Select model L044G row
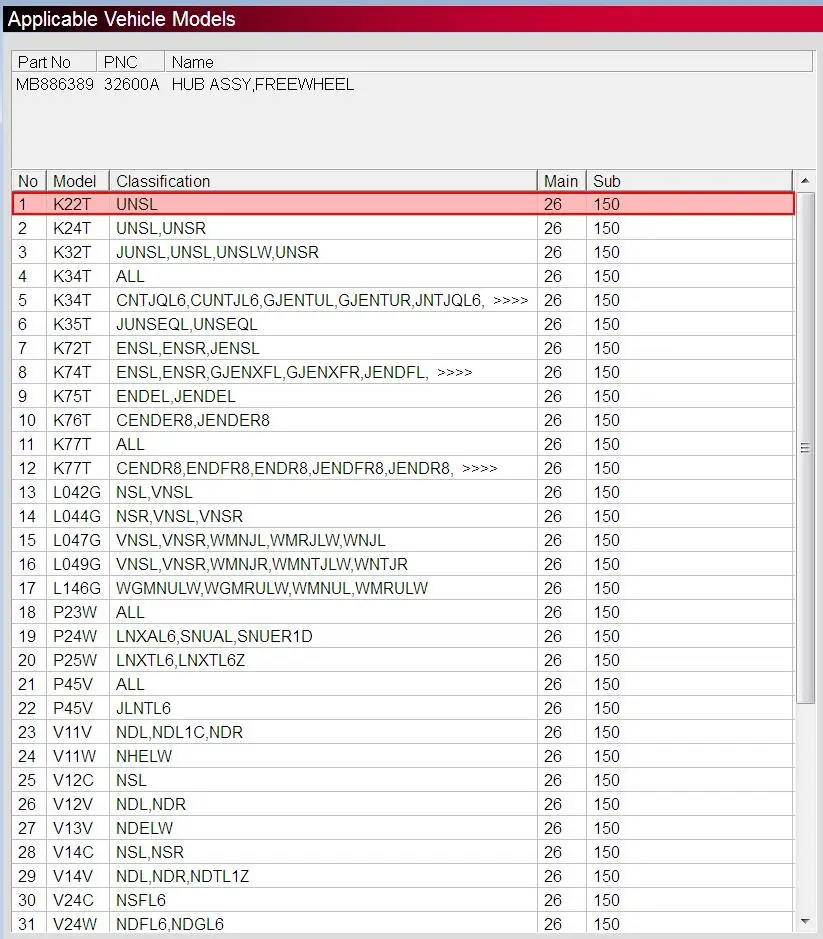 [403, 516]
